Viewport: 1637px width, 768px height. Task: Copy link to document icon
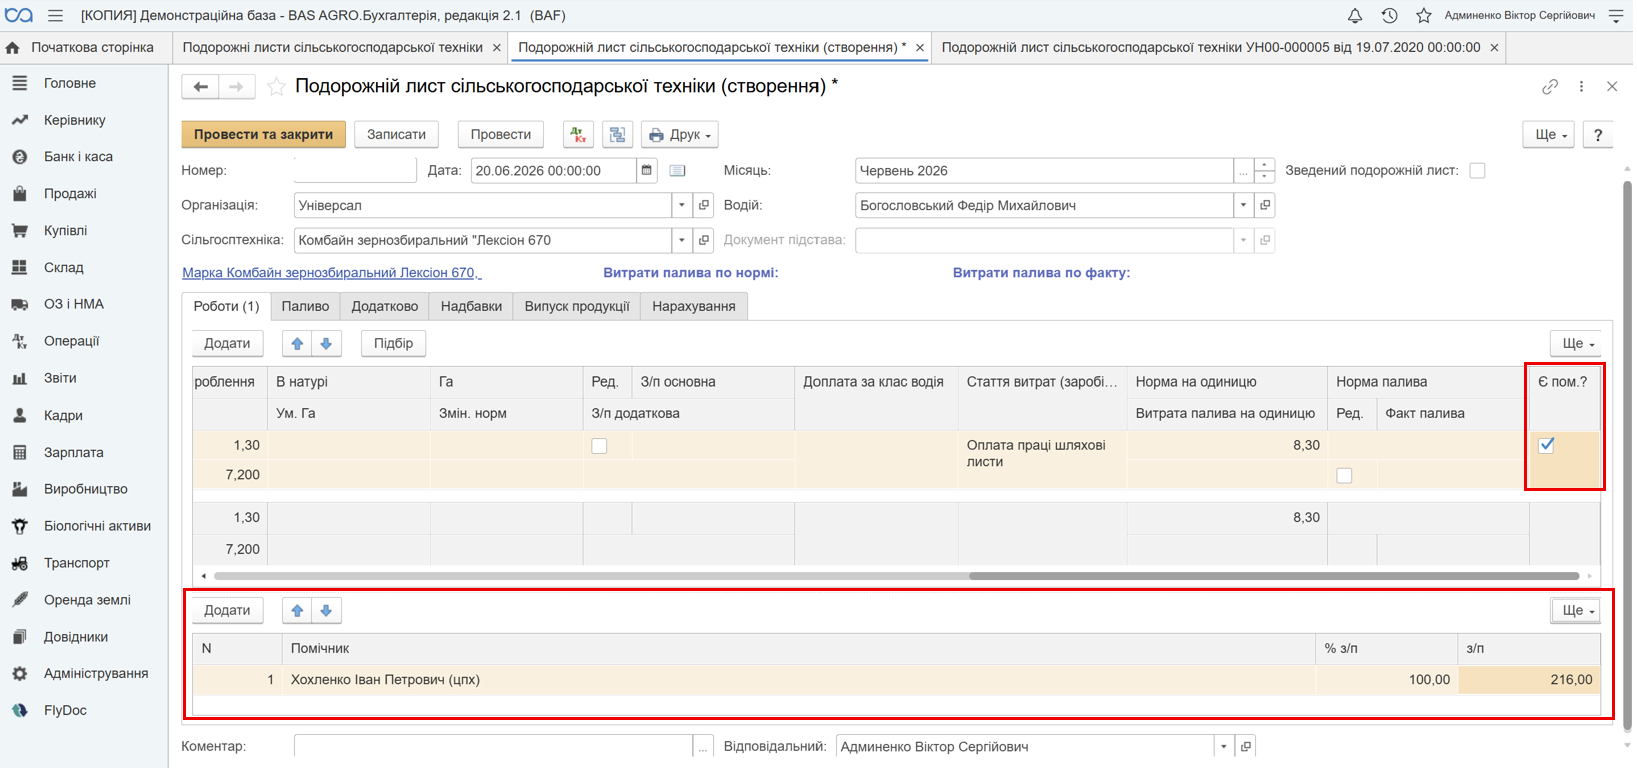click(x=1549, y=87)
